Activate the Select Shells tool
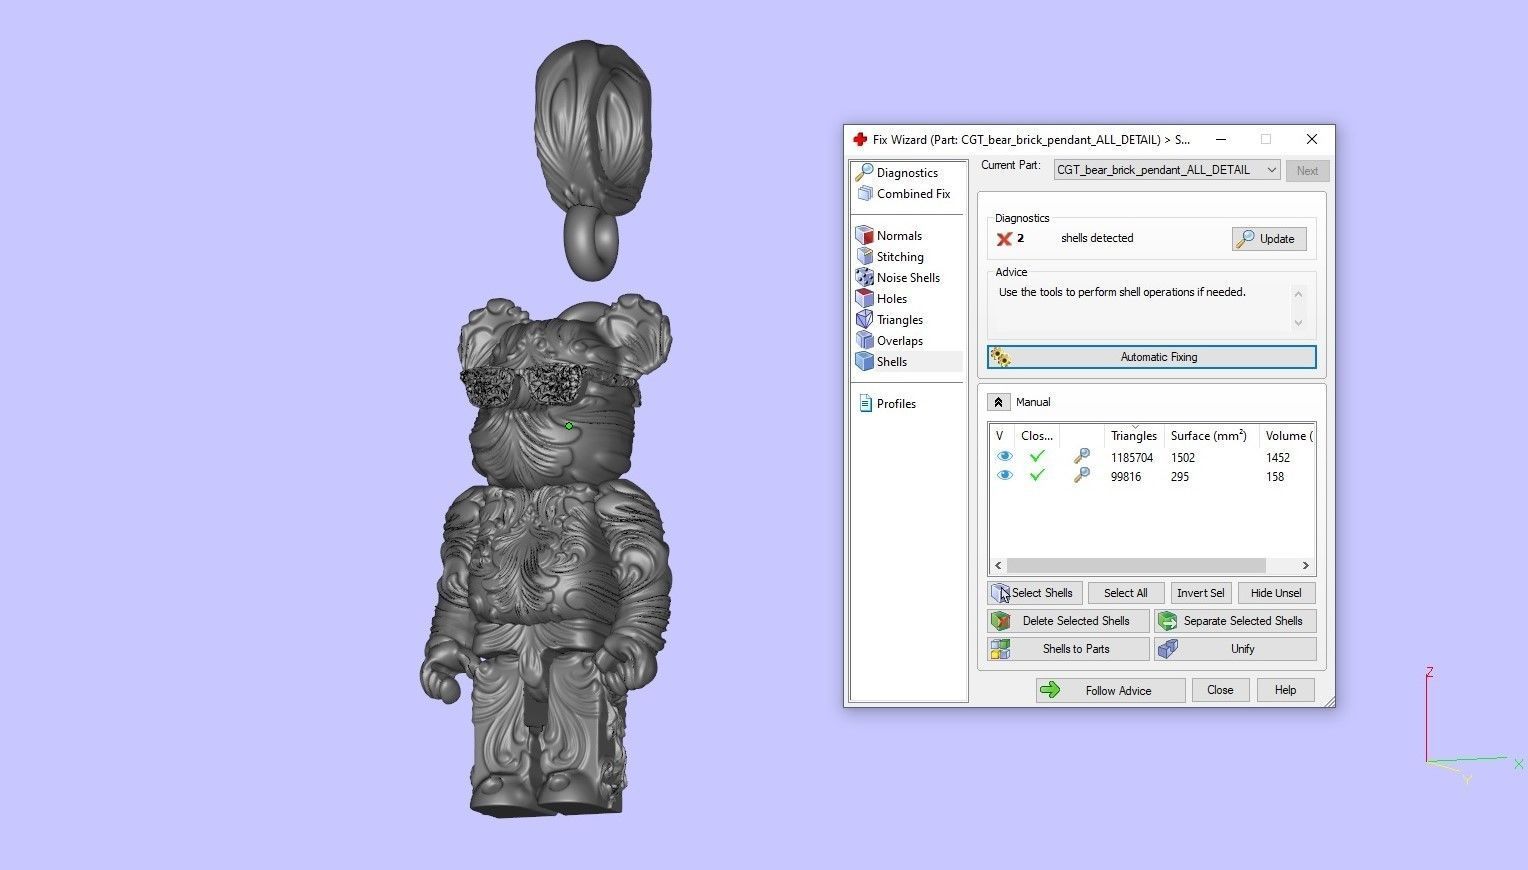This screenshot has width=1528, height=870. (x=1034, y=593)
